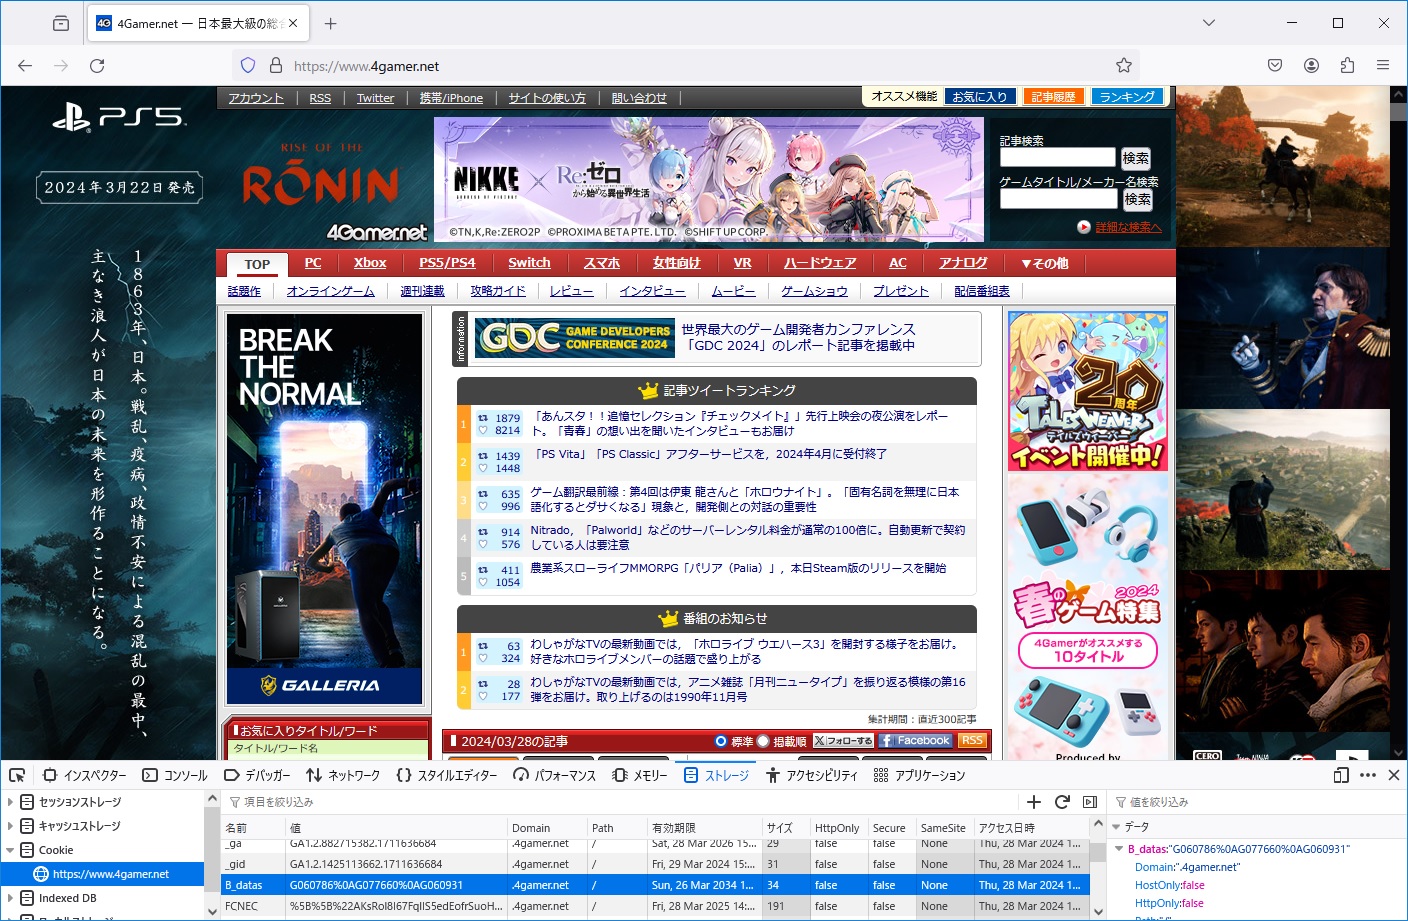Screen dimensions: 1408x921
Task: Open the DevTools more options menu
Action: click(1368, 775)
